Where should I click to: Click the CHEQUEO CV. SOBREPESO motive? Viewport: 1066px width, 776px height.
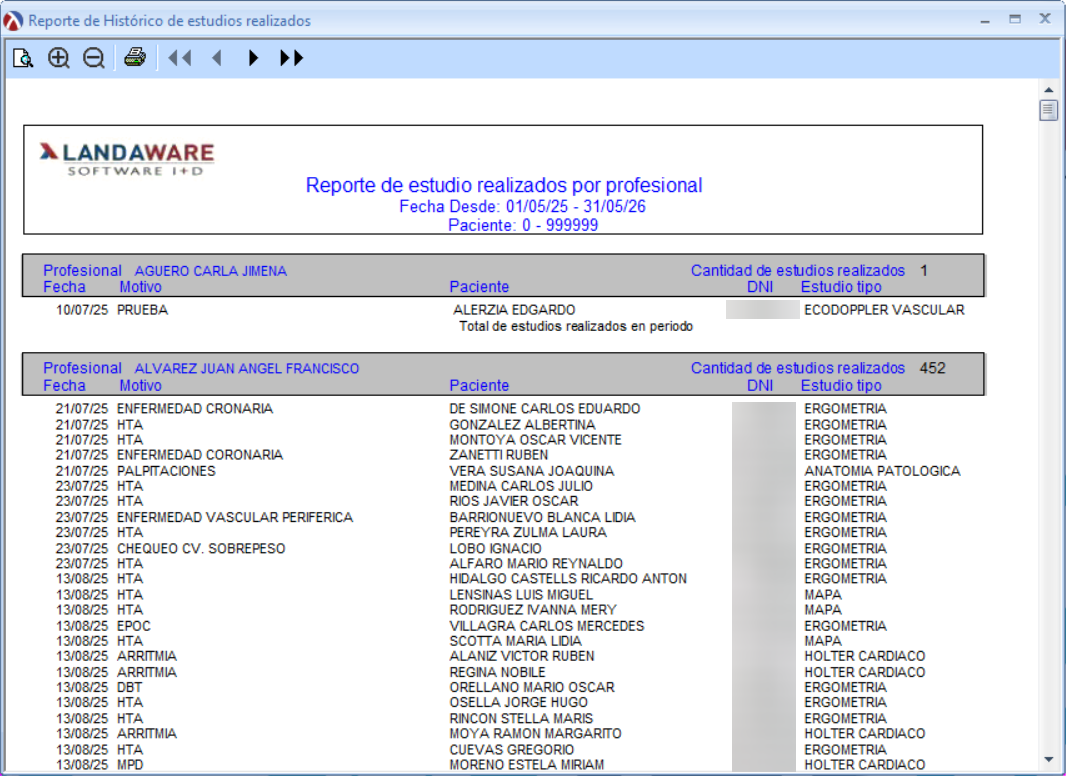tap(201, 549)
